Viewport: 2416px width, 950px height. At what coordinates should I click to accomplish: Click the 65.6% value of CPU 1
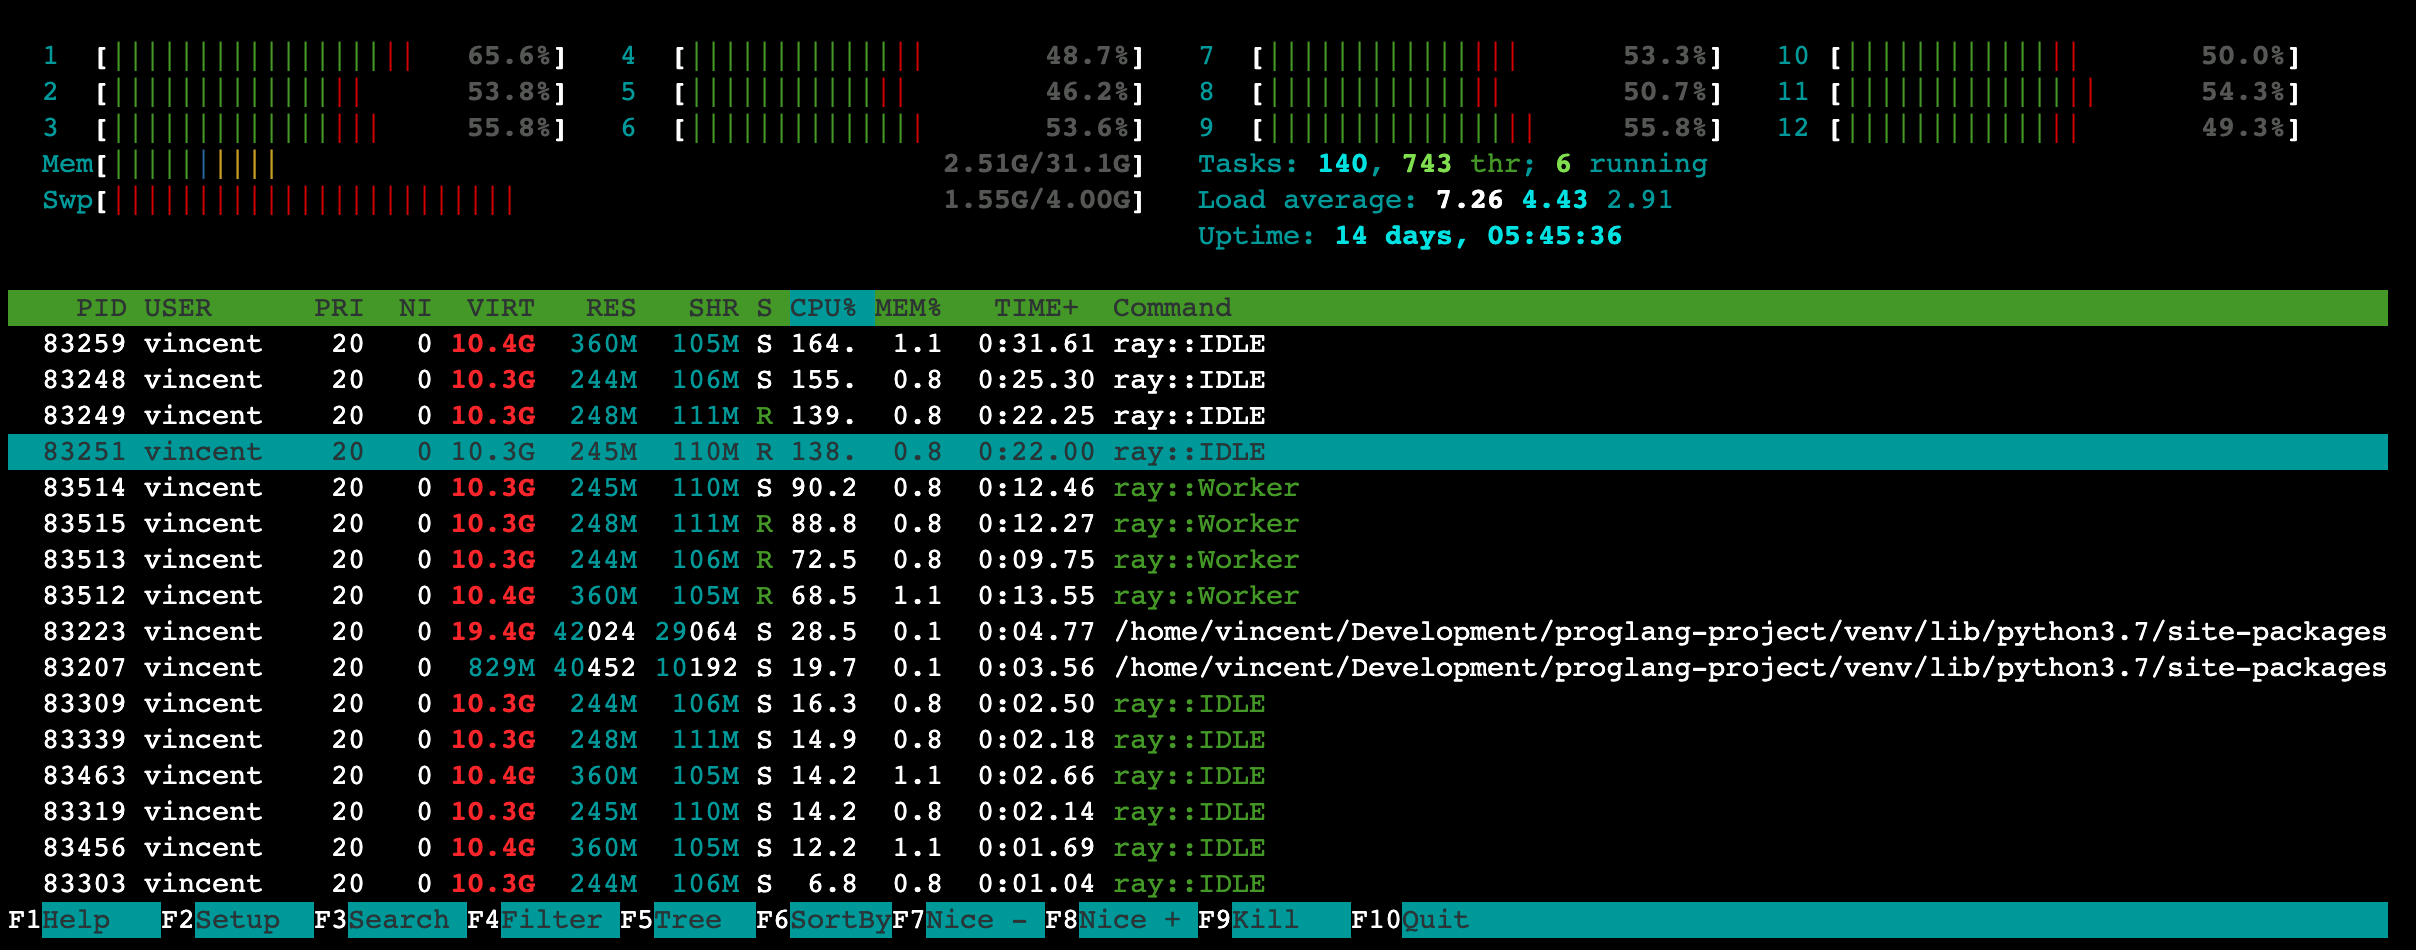pyautogui.click(x=509, y=56)
